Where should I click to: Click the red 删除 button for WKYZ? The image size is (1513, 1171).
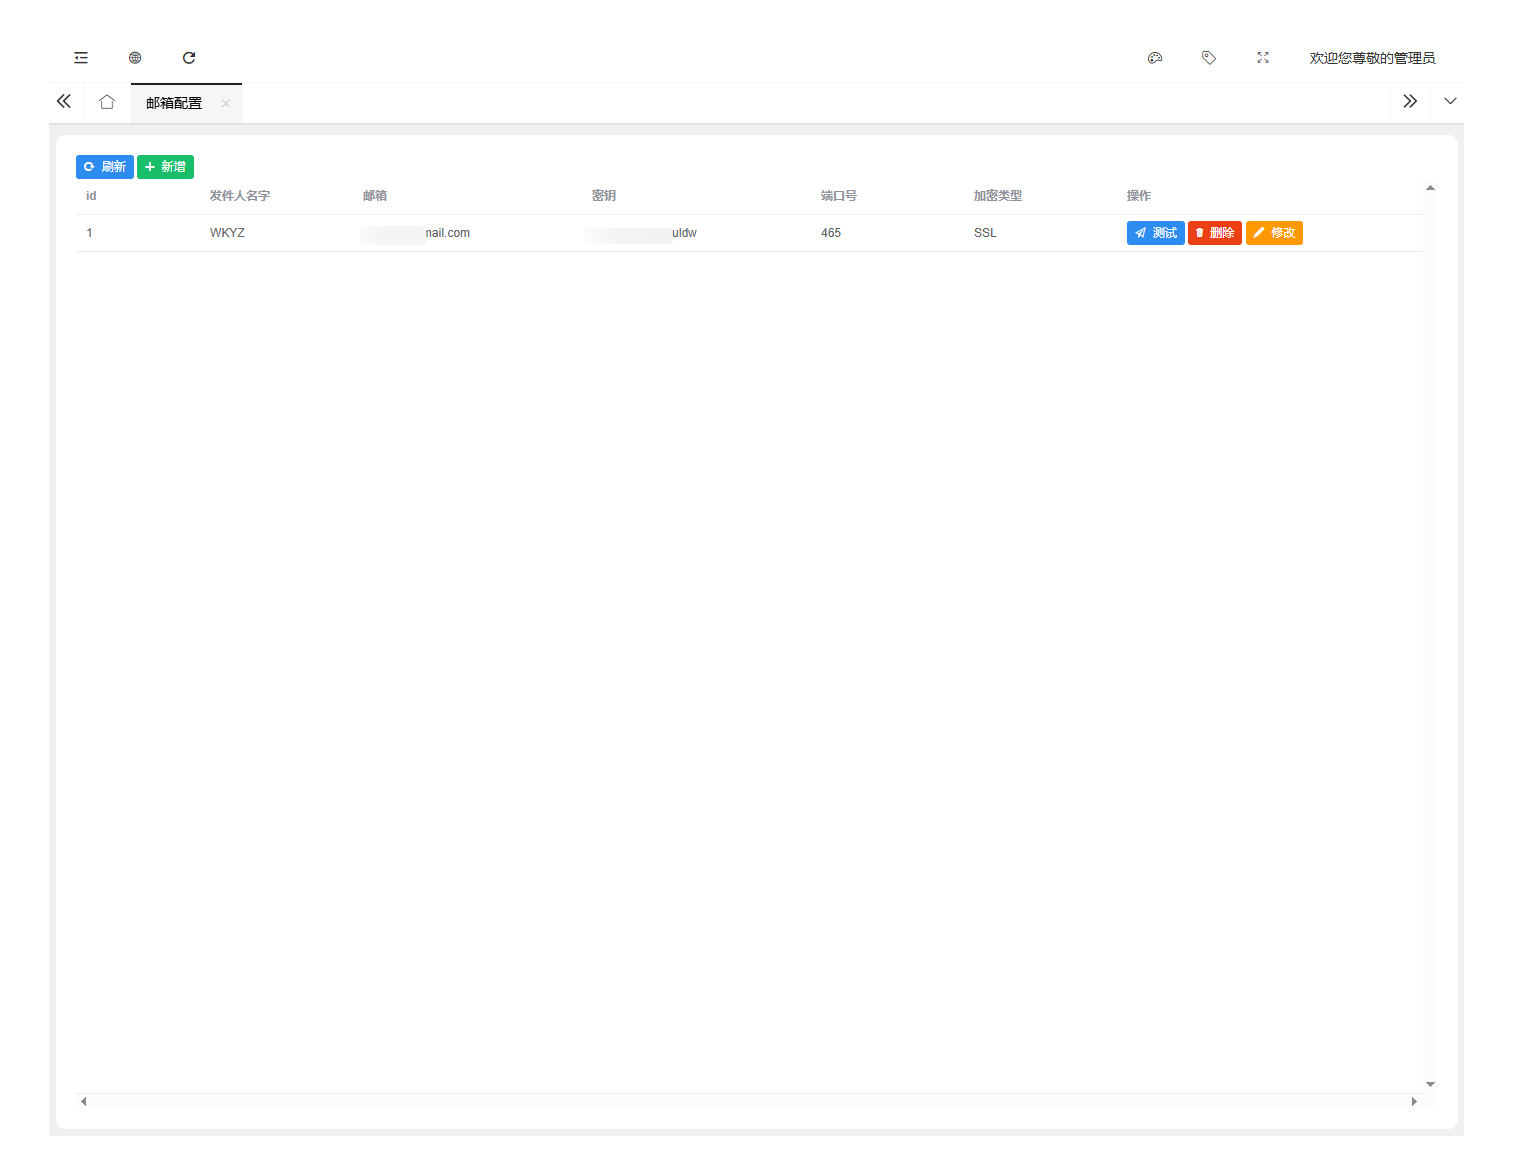[x=1215, y=233]
